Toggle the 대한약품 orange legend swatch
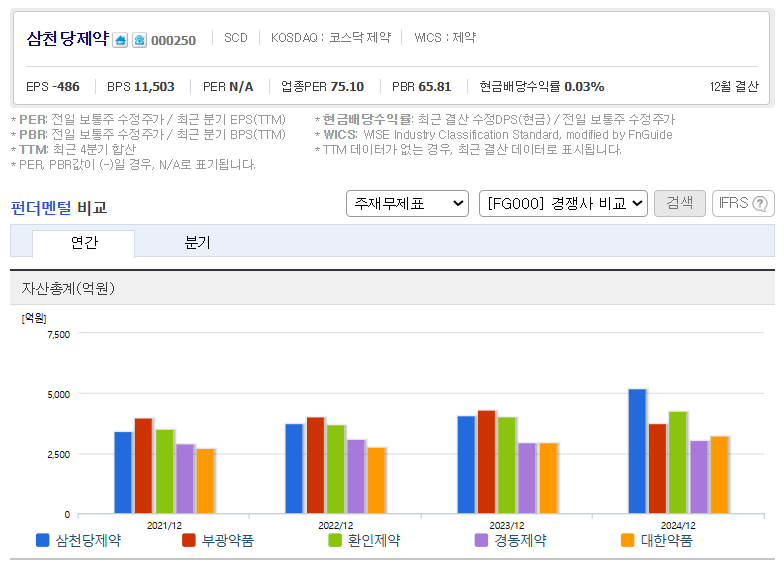The width and height of the screenshot is (784, 569). point(628,540)
